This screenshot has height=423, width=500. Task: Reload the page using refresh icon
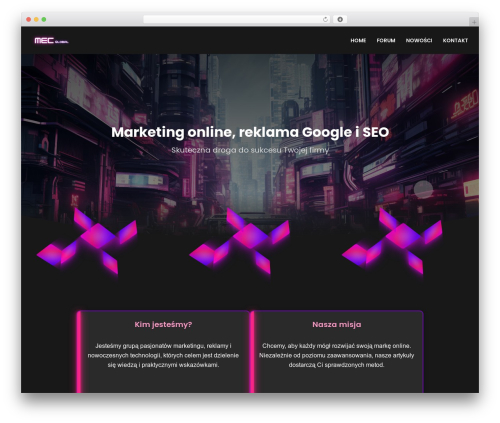[x=325, y=19]
